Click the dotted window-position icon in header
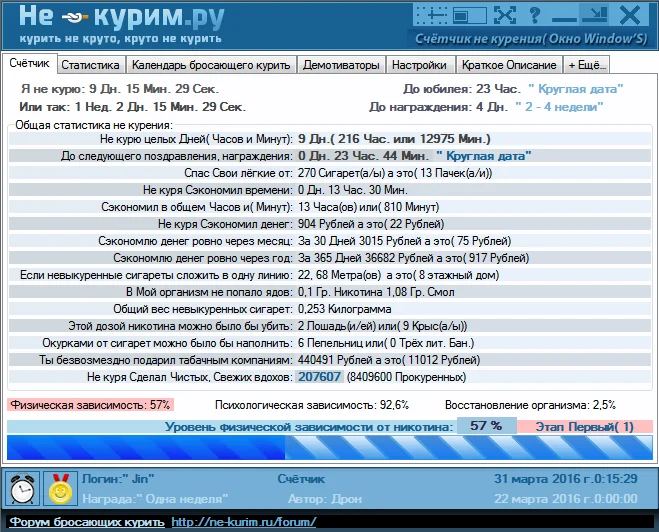 pos(432,15)
